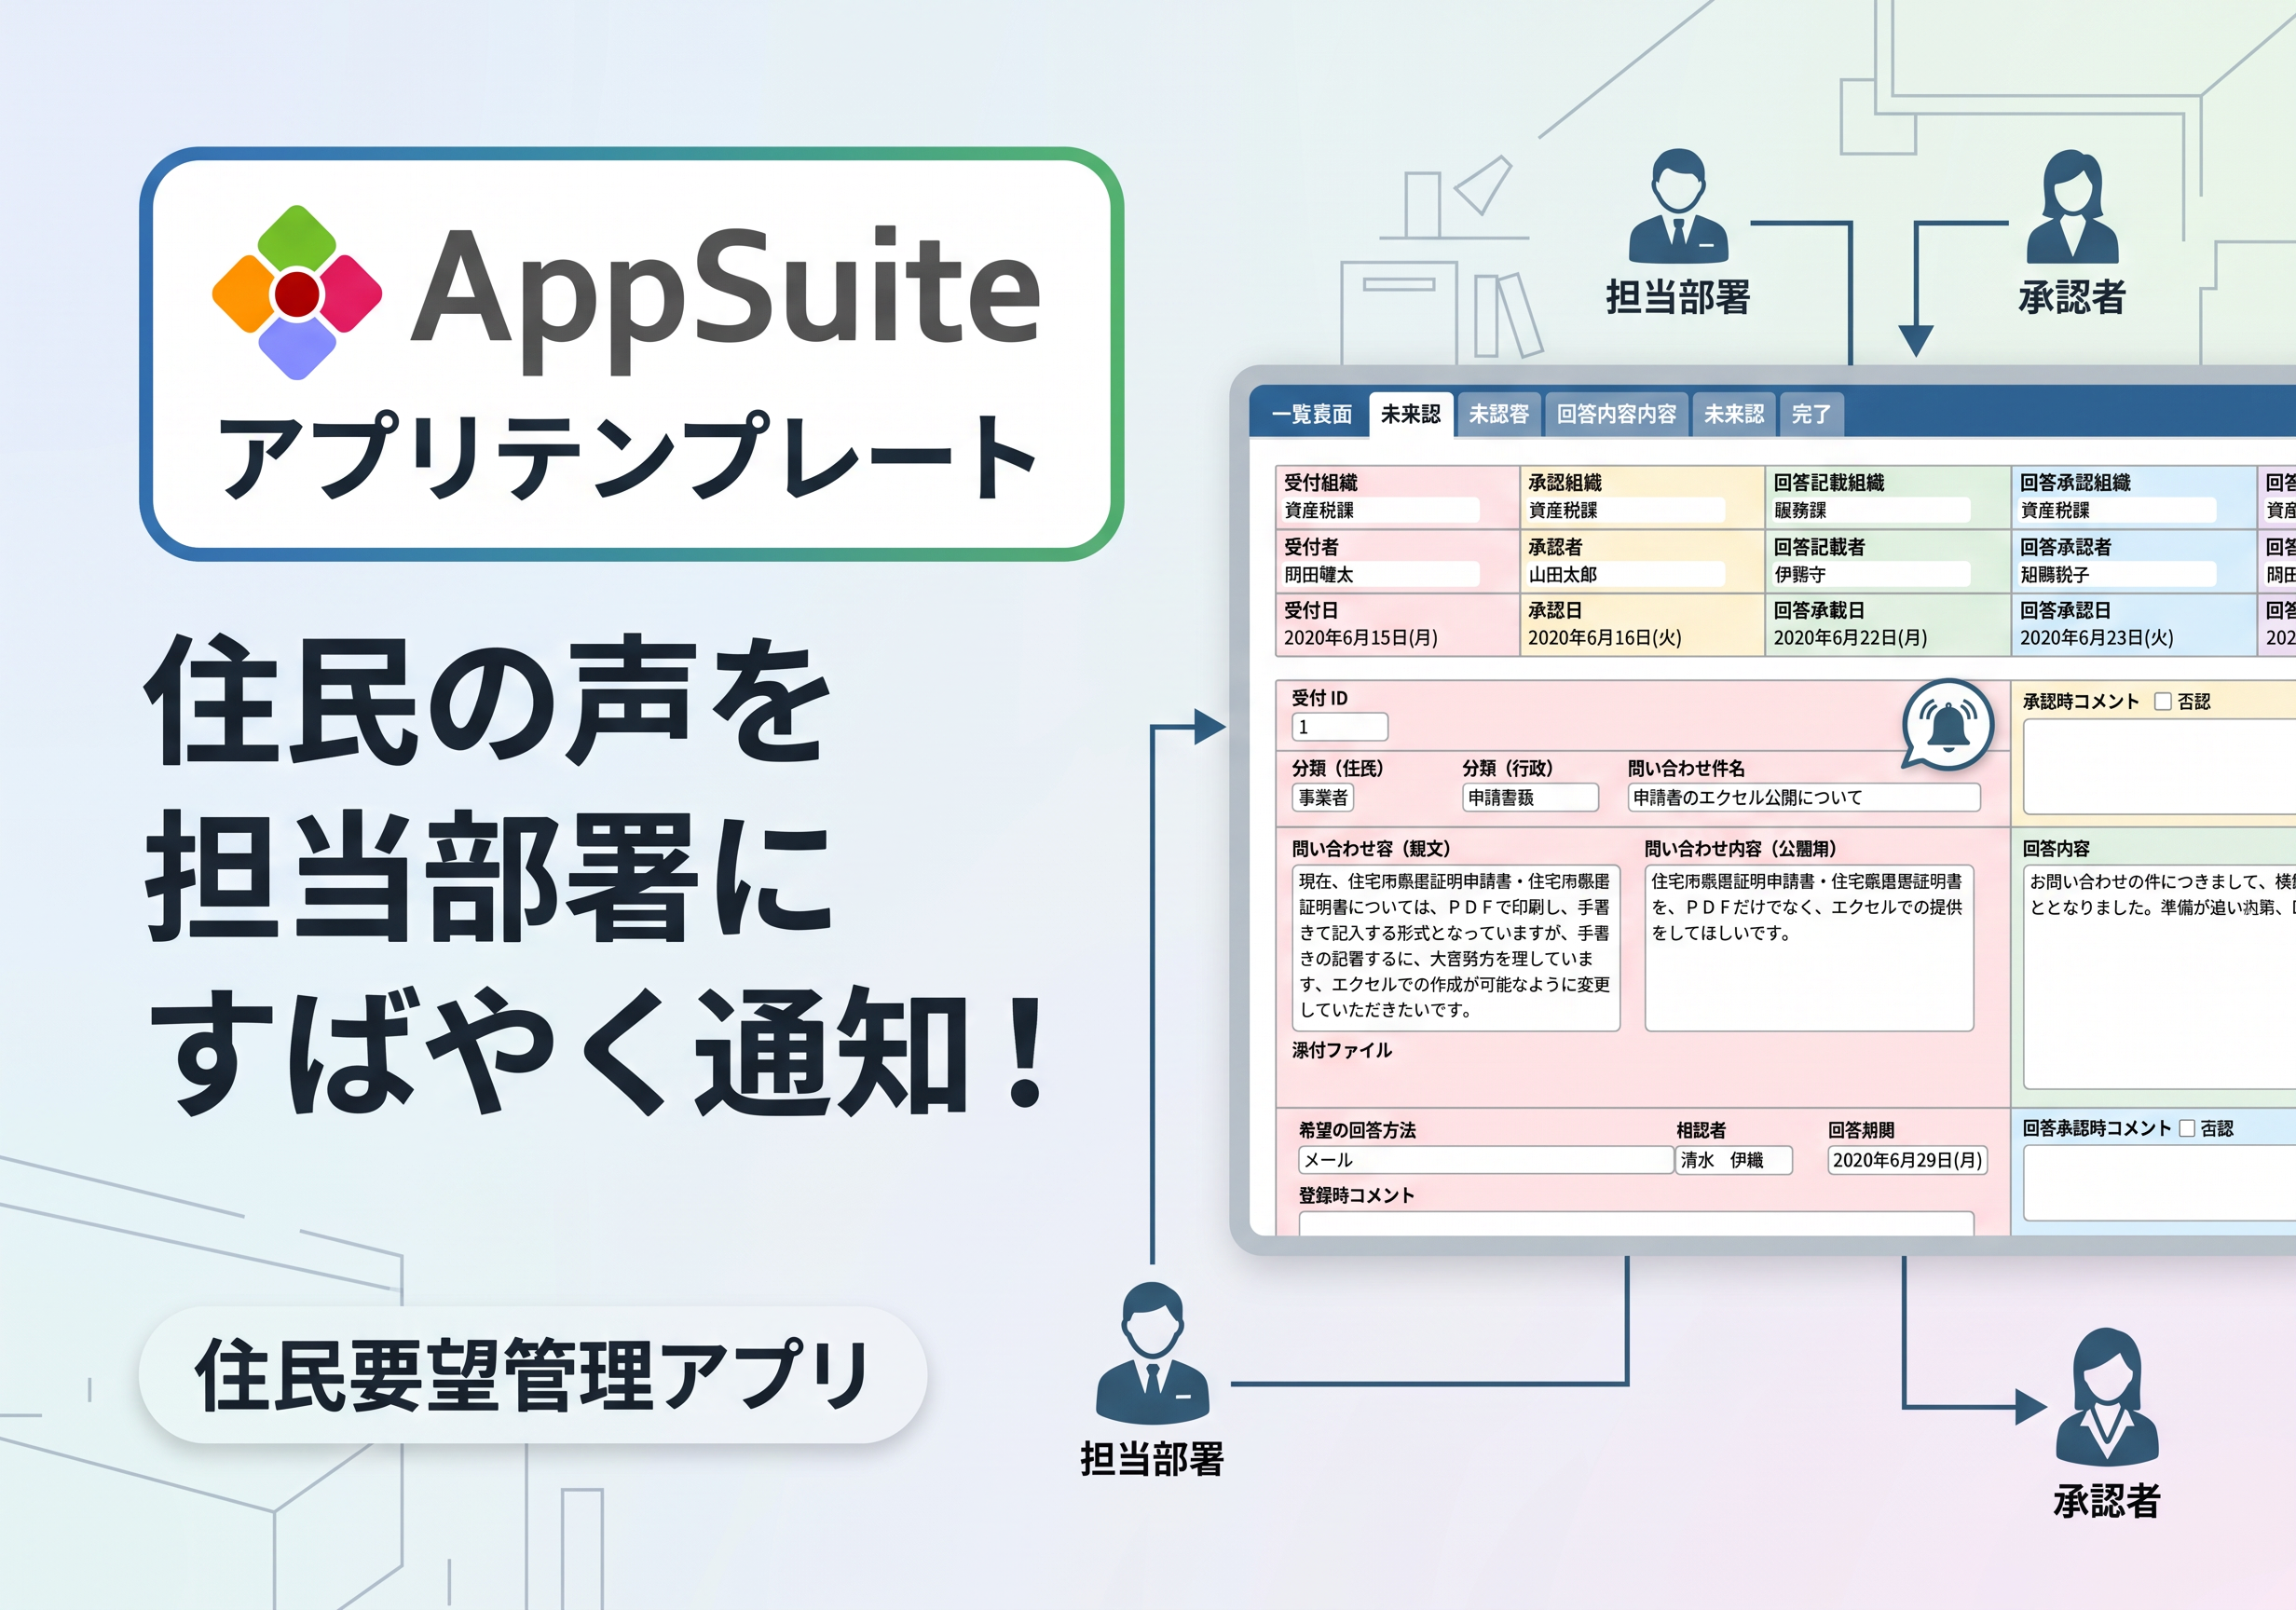The width and height of the screenshot is (2296, 1610).
Task: Click the 受付者 name value
Action: (1319, 575)
